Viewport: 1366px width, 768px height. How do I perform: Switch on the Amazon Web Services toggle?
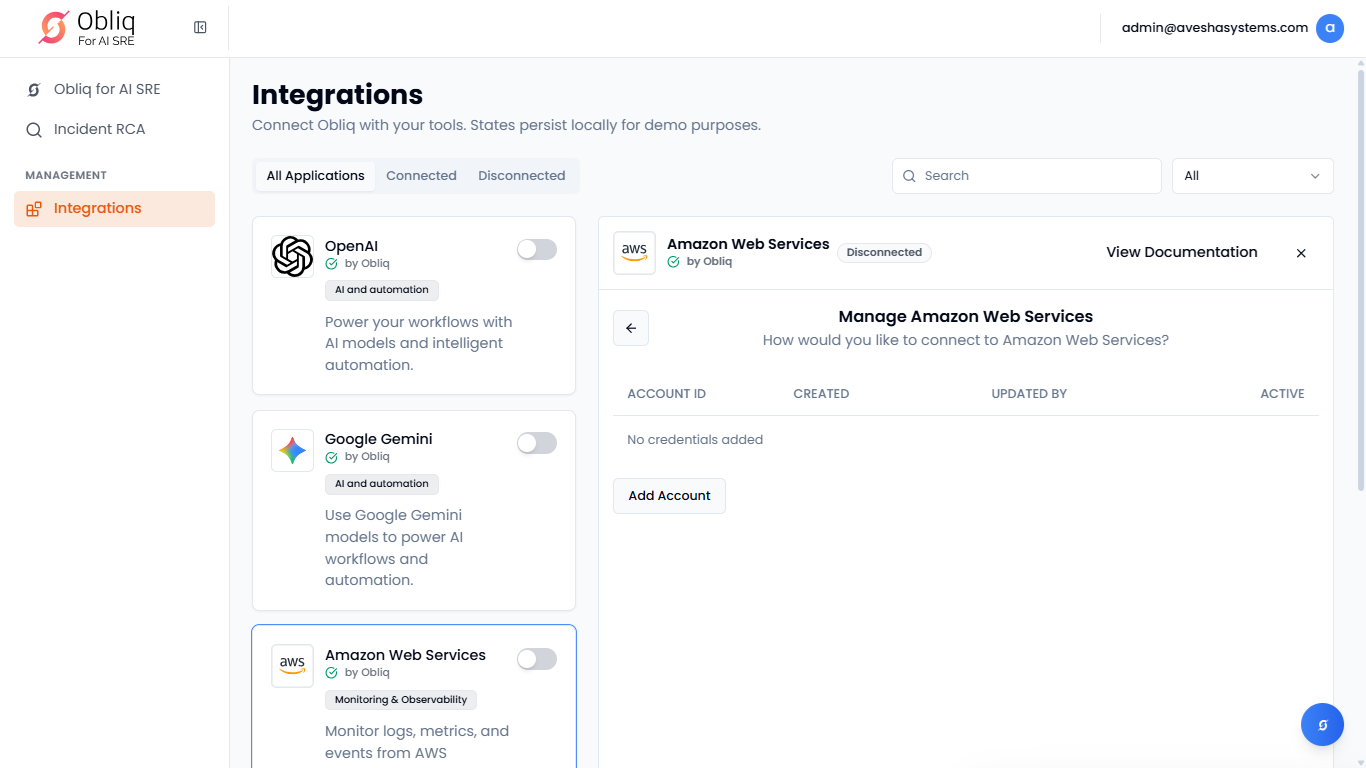tap(537, 659)
